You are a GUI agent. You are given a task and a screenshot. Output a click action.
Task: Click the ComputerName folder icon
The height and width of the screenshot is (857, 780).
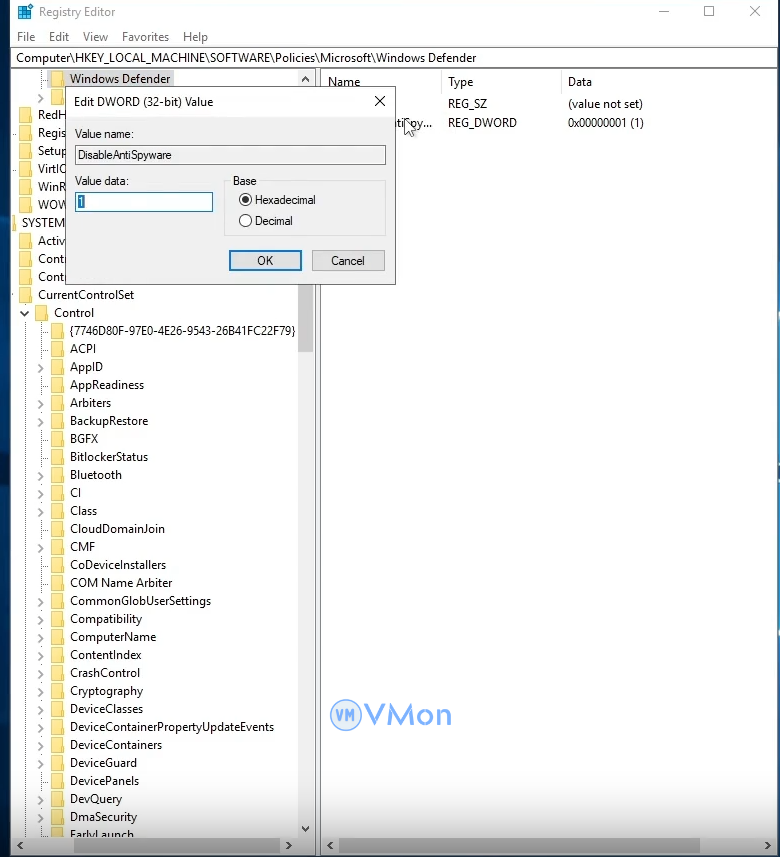pyautogui.click(x=58, y=637)
